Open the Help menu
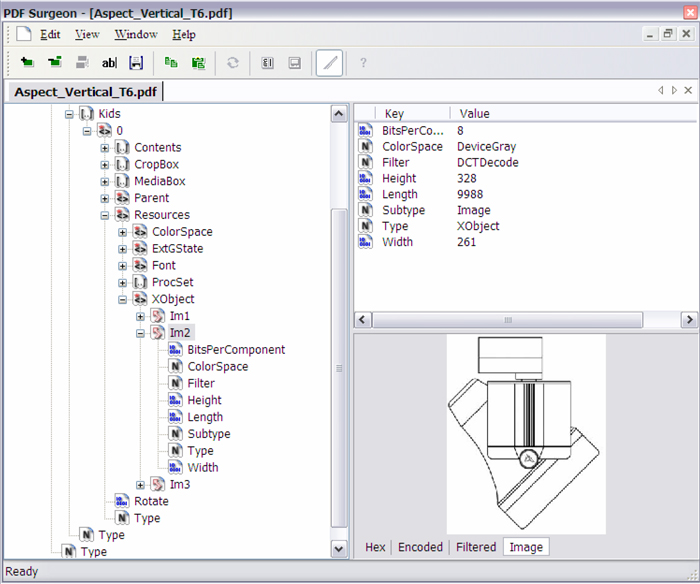 [x=184, y=34]
